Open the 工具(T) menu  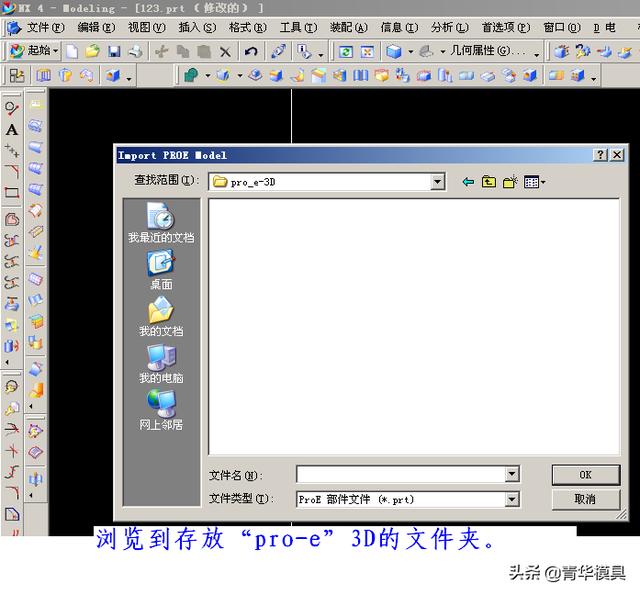pyautogui.click(x=298, y=27)
